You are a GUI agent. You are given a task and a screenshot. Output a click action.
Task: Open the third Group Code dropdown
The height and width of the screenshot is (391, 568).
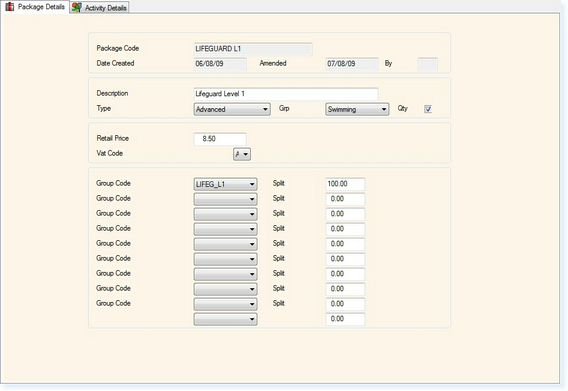pyautogui.click(x=226, y=214)
